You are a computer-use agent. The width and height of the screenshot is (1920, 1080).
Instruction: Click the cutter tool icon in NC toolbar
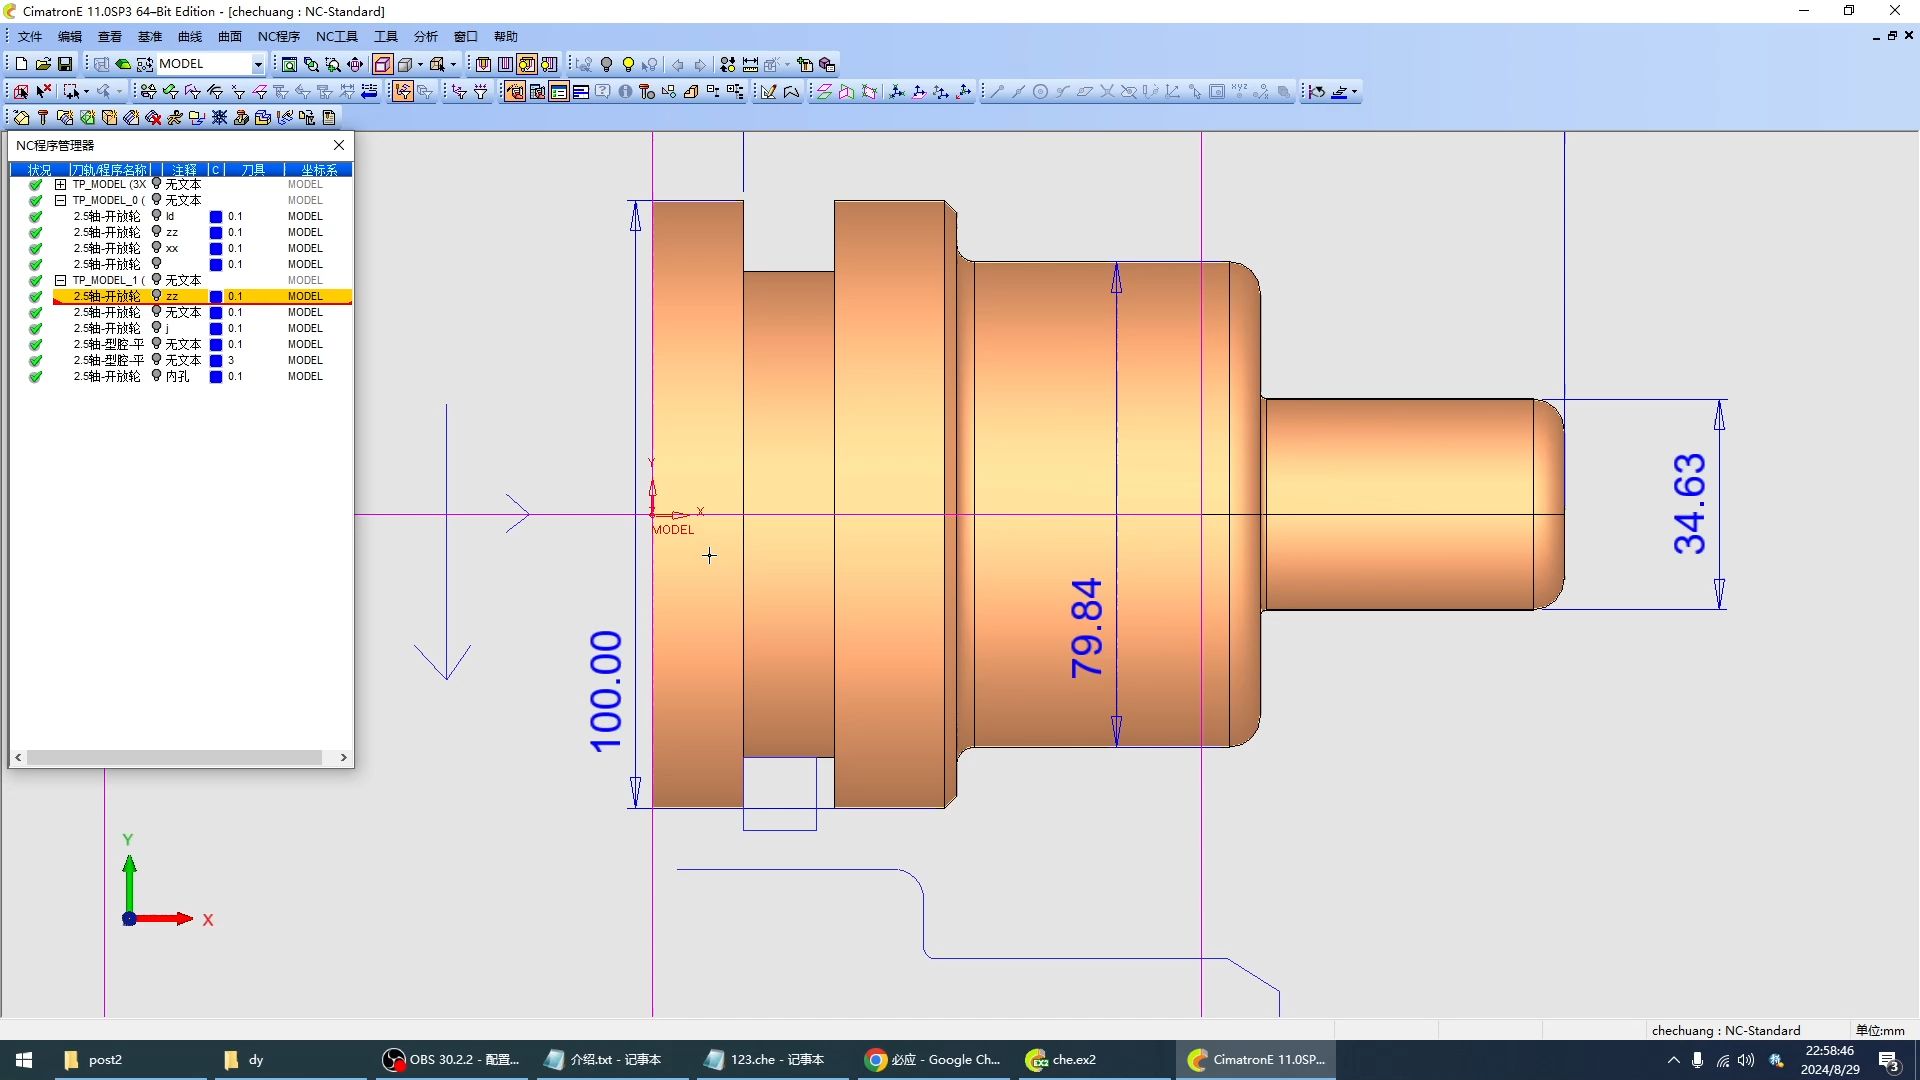pos(43,118)
